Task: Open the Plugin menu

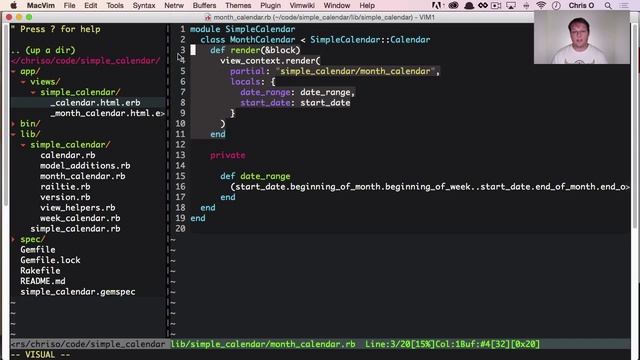Action: click(270, 5)
